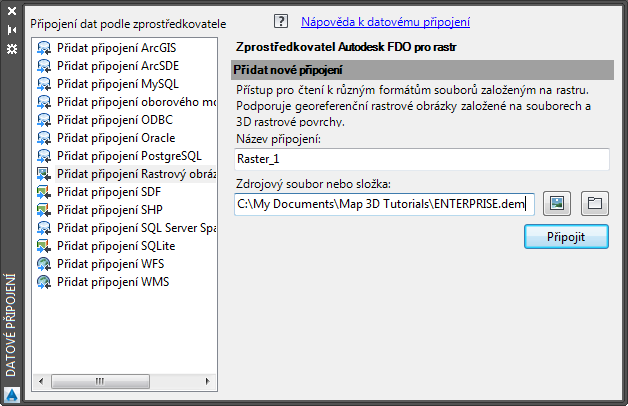Viewport: 628px width, 406px height.
Task: Click the provider list left scroll arrow
Action: tap(41, 381)
